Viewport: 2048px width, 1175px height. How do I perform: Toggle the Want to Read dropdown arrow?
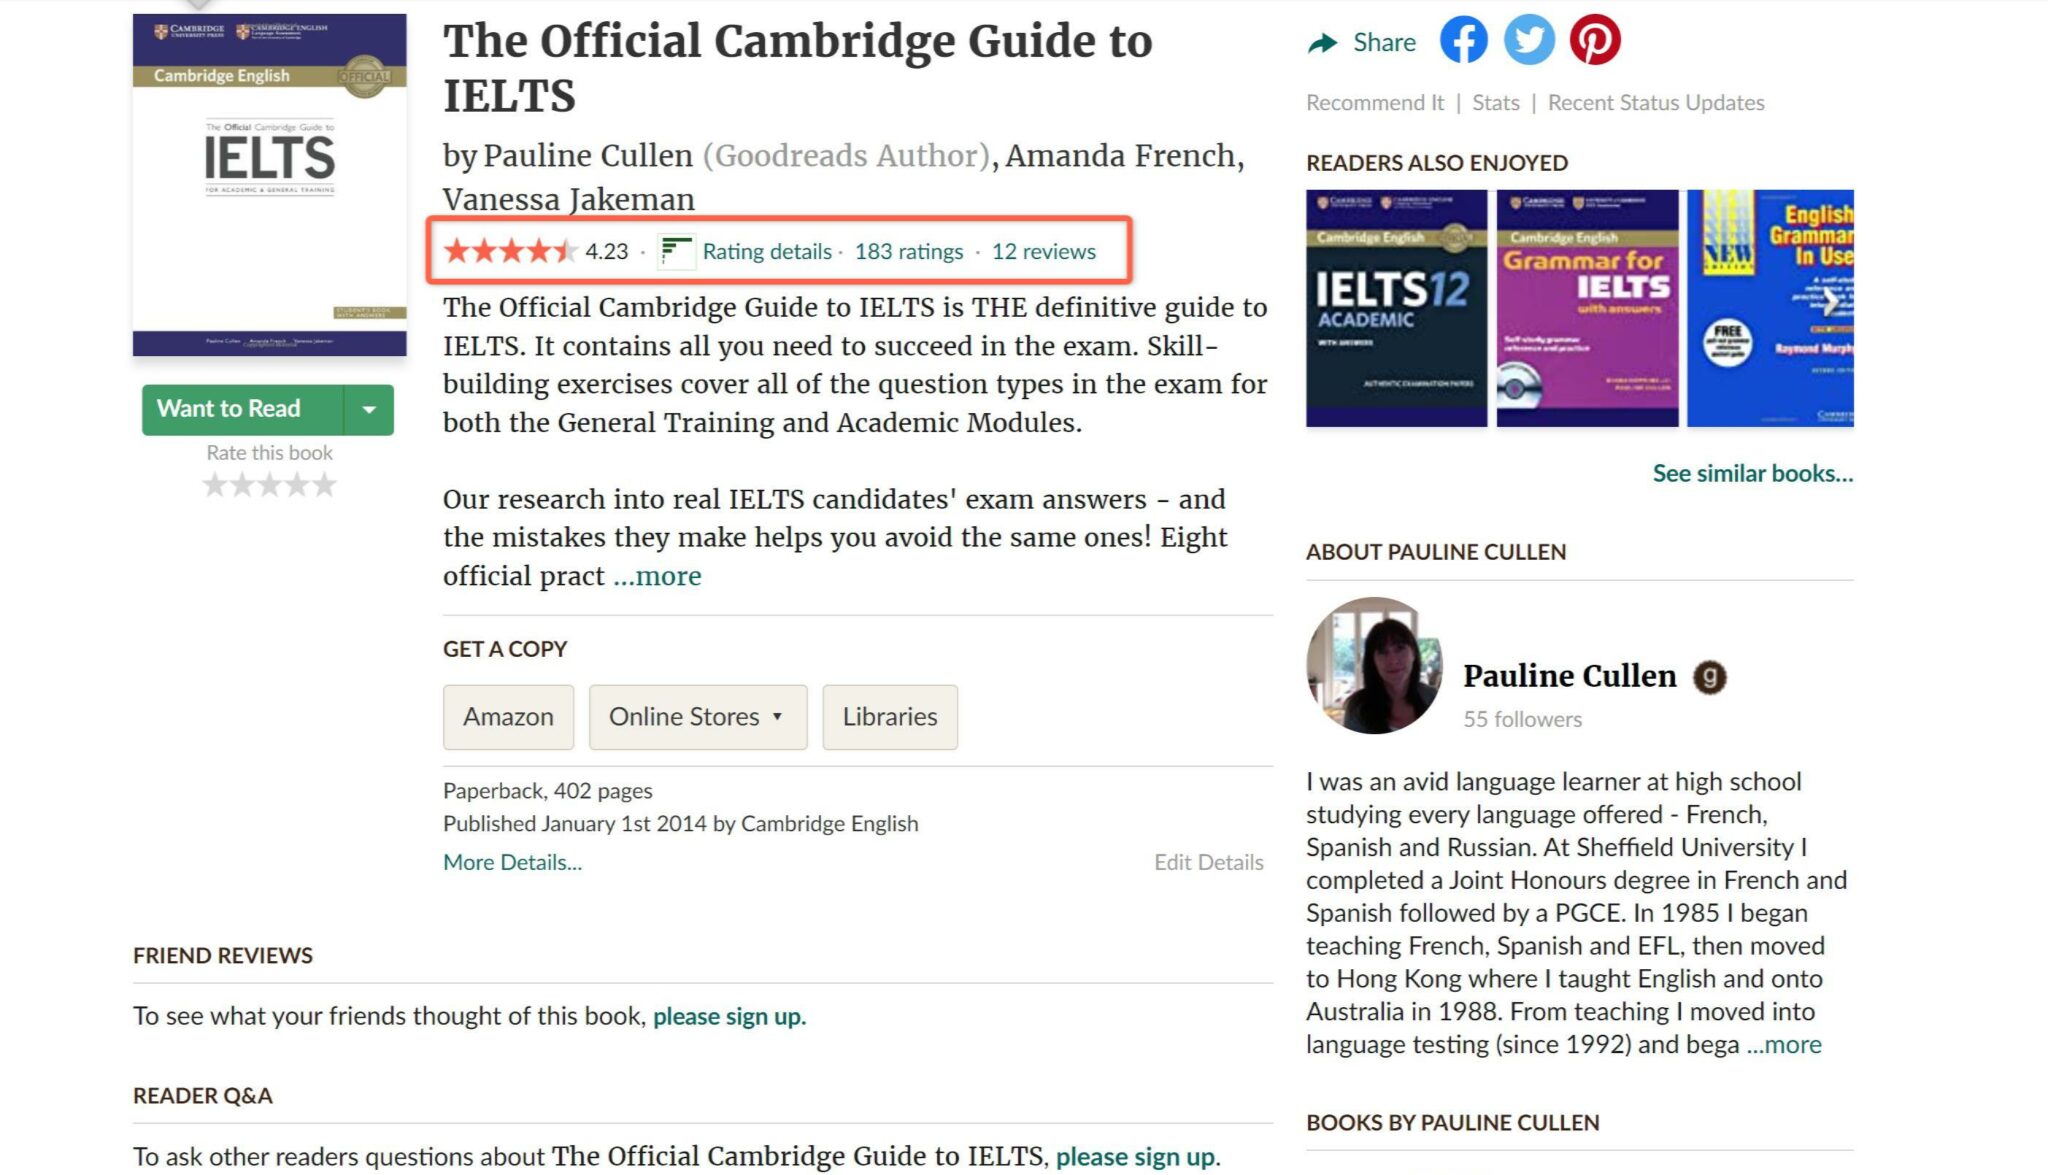tap(370, 408)
